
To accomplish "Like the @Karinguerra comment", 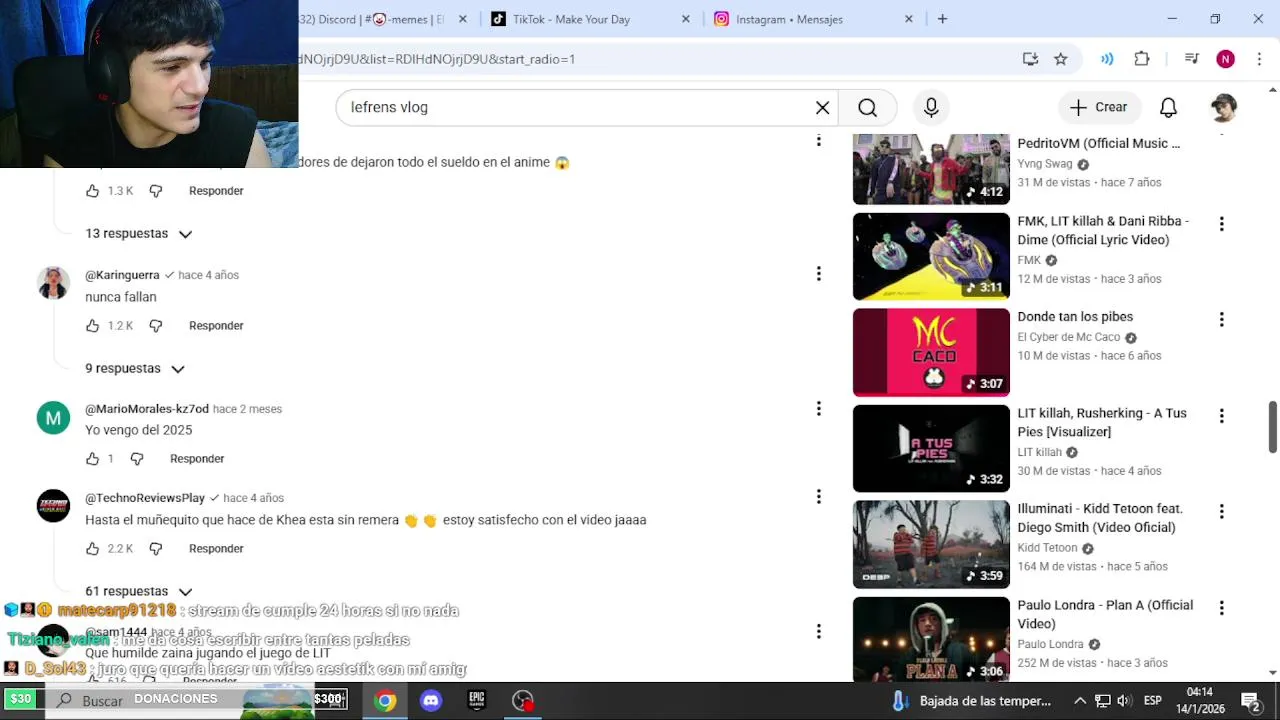I will (x=92, y=326).
